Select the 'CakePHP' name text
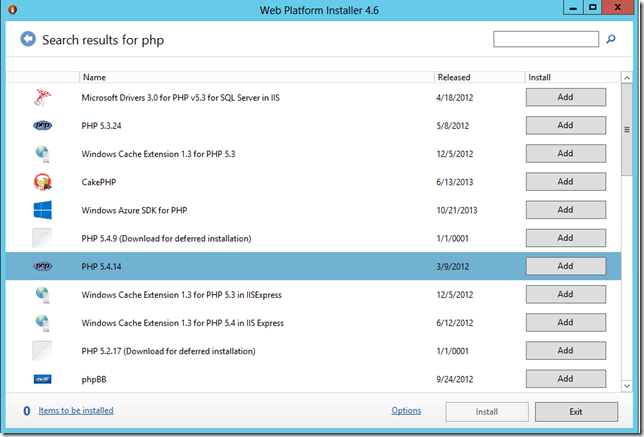This screenshot has width=644, height=437. coord(99,182)
